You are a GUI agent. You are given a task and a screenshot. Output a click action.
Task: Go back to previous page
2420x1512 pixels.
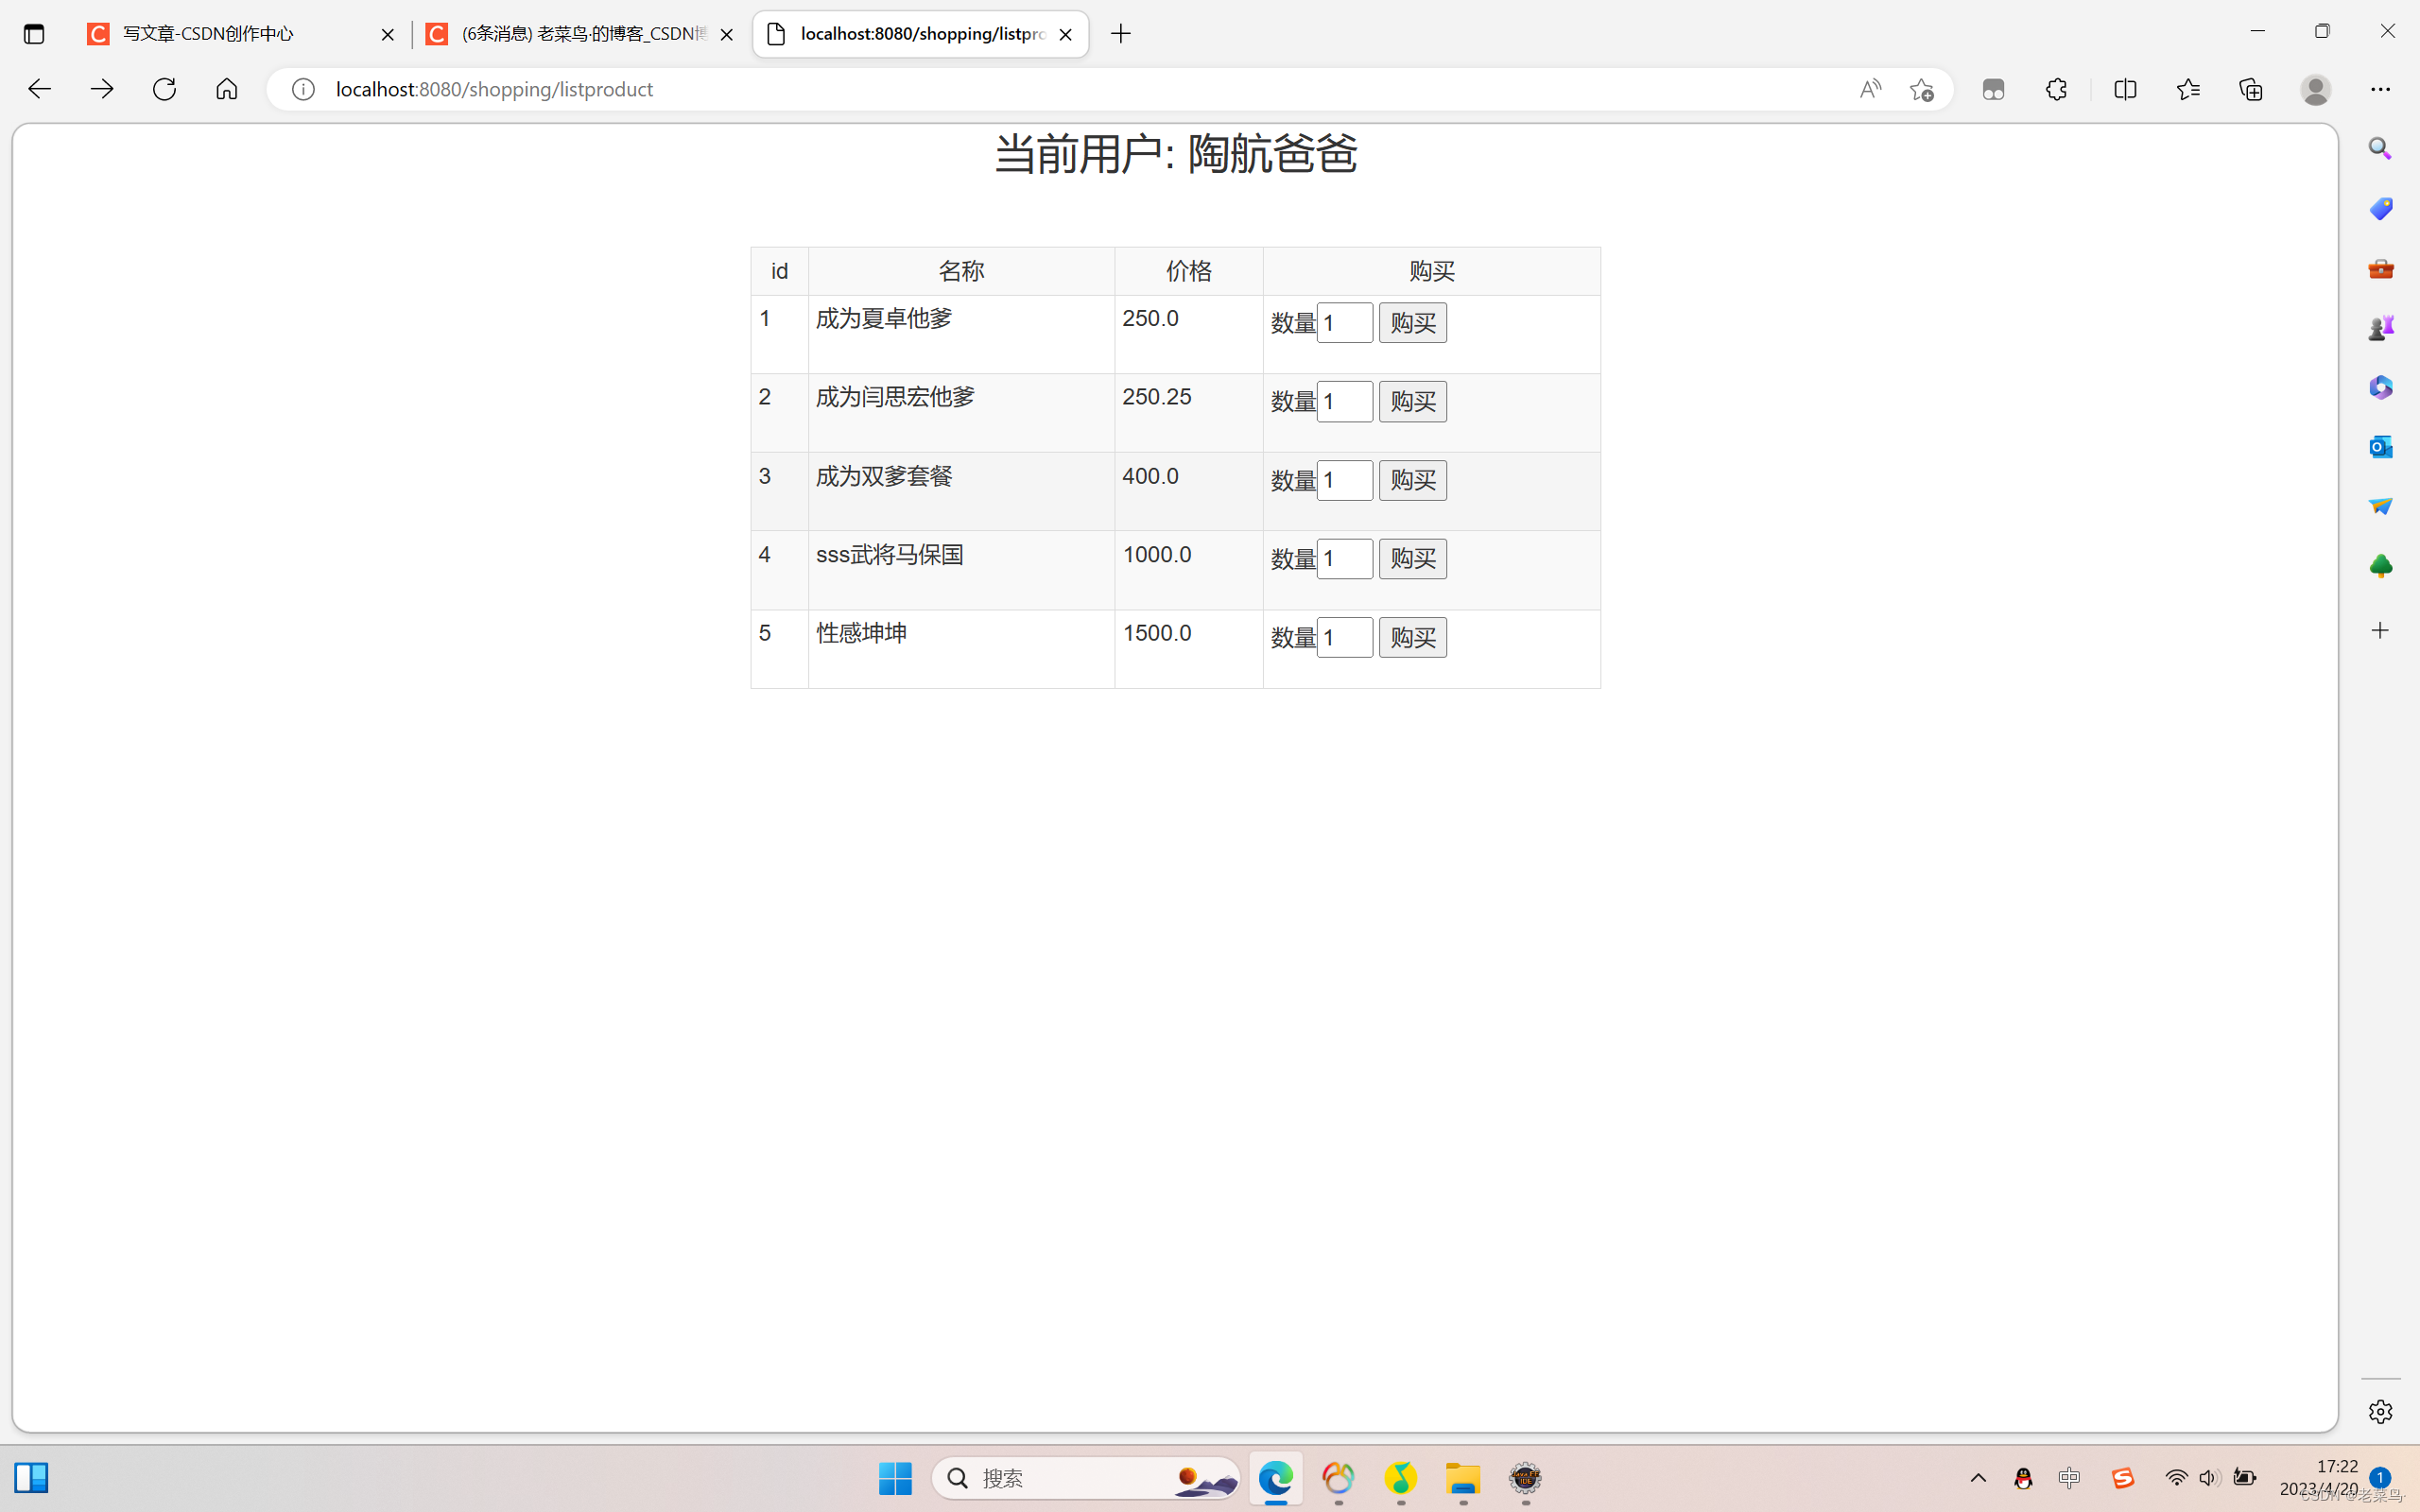tap(39, 89)
